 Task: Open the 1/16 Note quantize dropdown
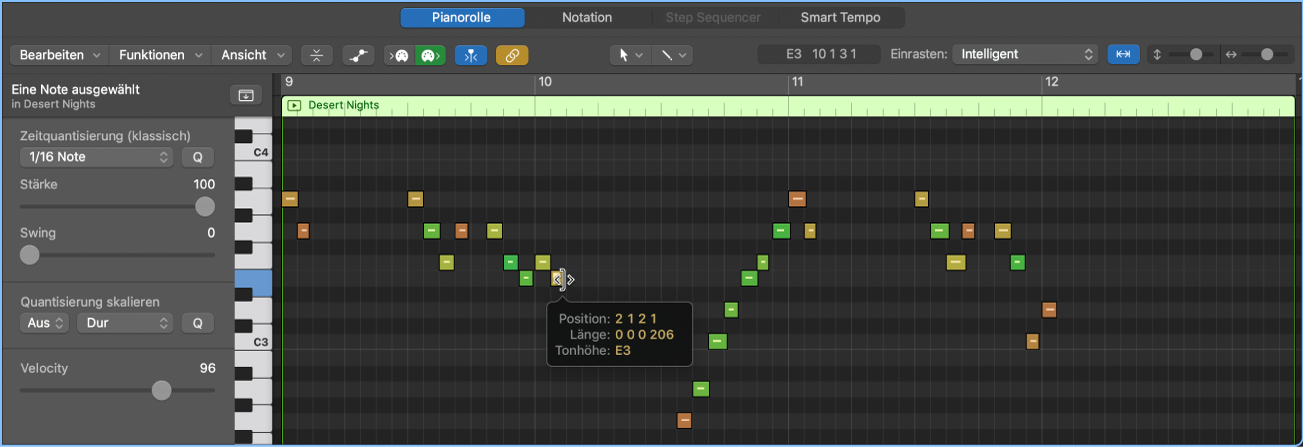coord(97,157)
